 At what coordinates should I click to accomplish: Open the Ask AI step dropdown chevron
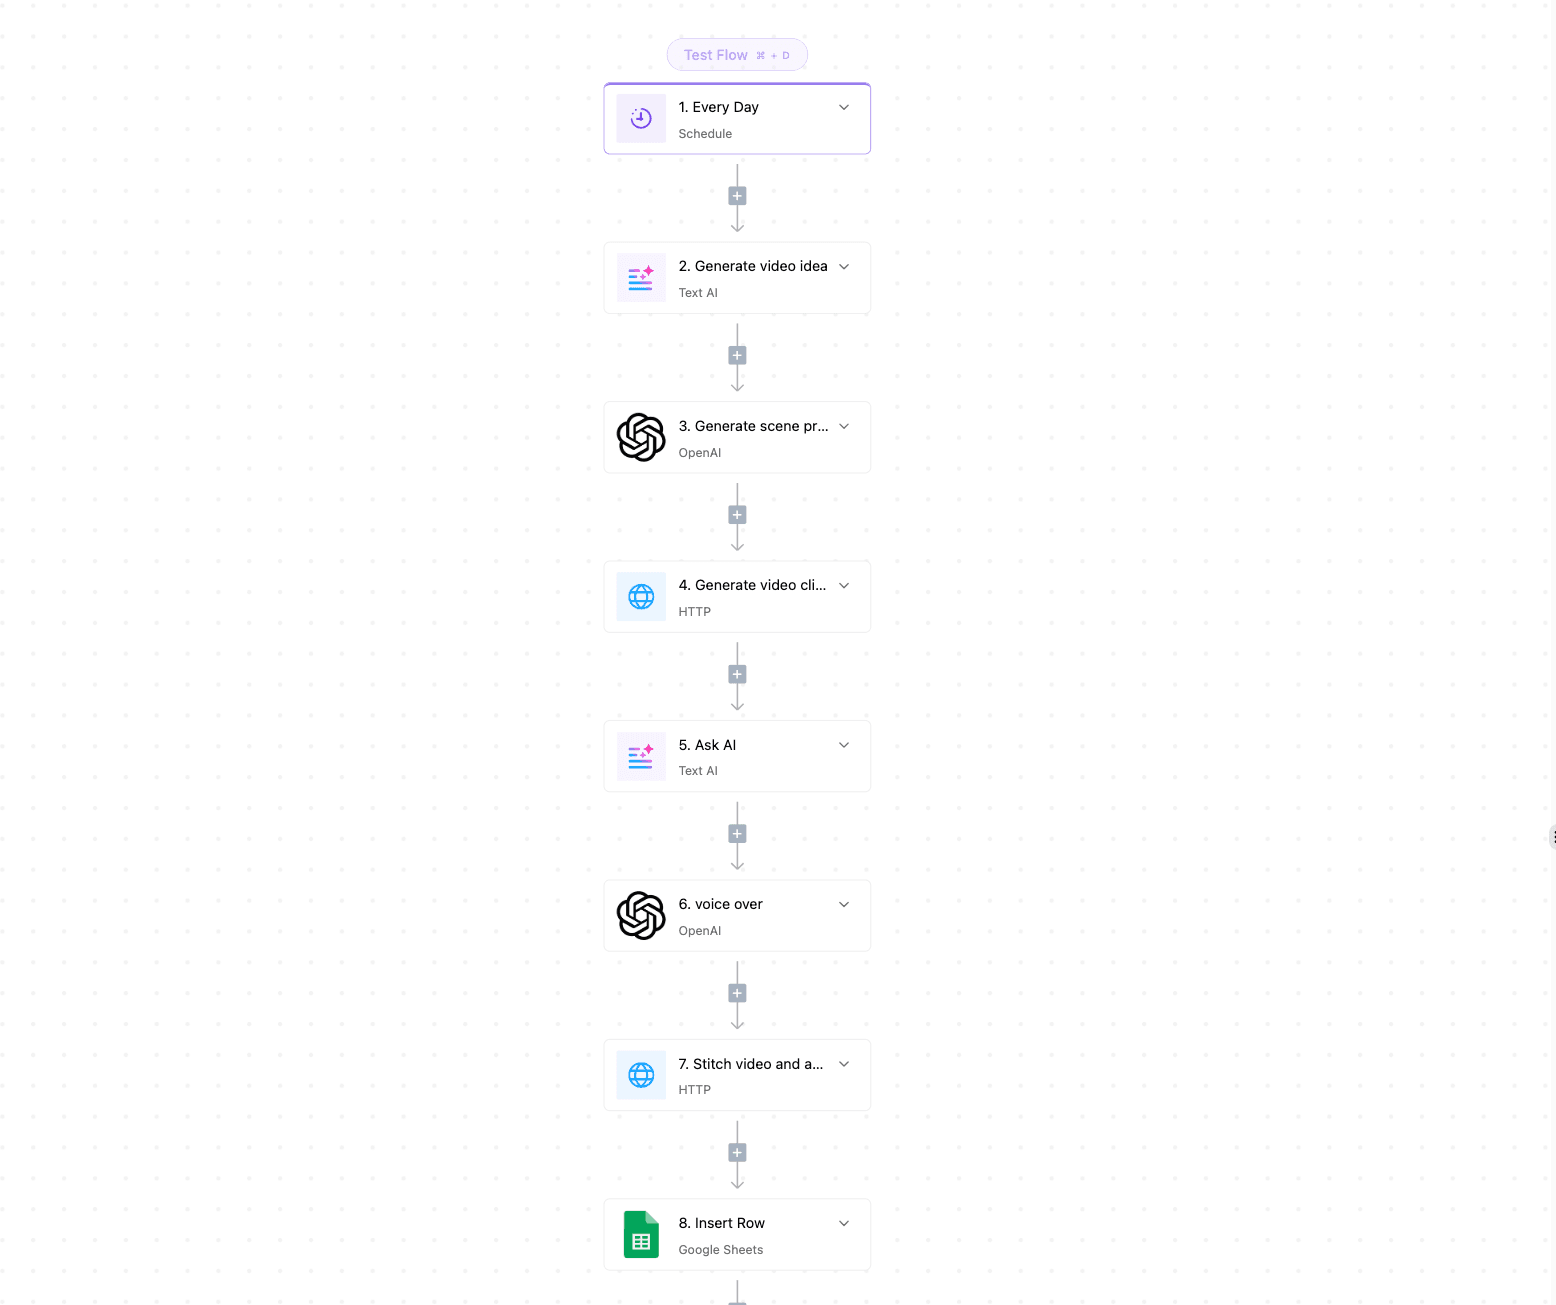click(844, 745)
